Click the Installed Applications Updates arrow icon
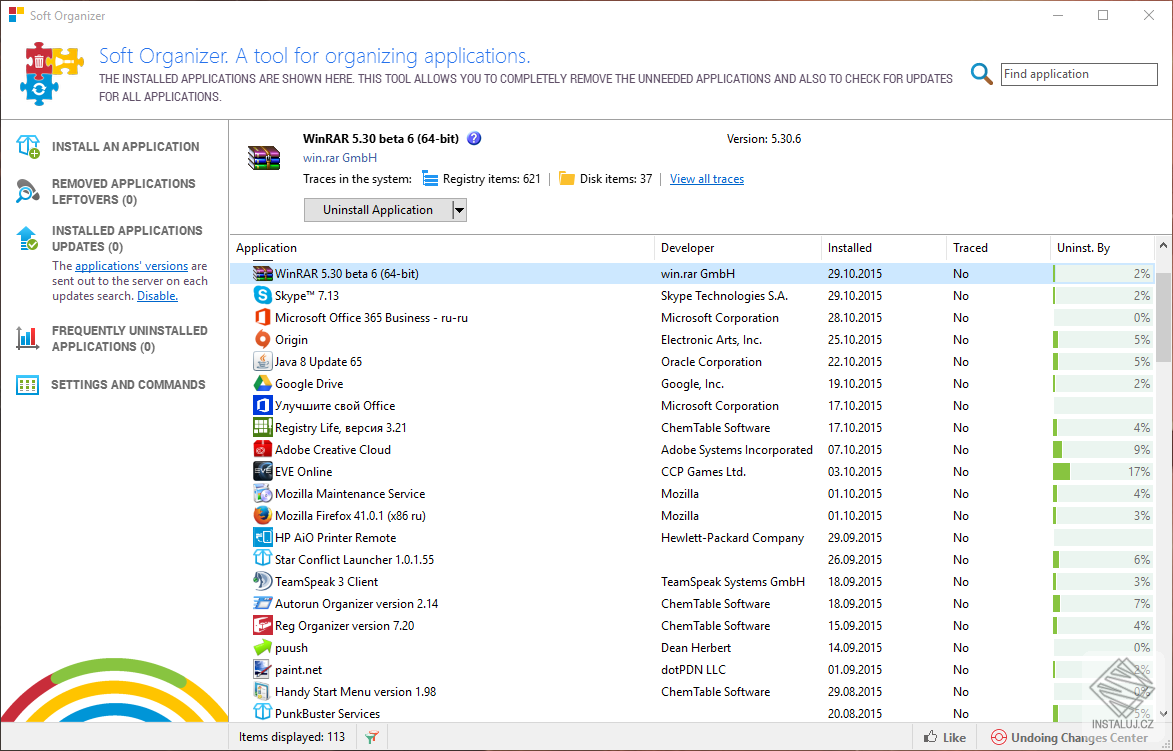The width and height of the screenshot is (1173, 751). click(x=28, y=239)
